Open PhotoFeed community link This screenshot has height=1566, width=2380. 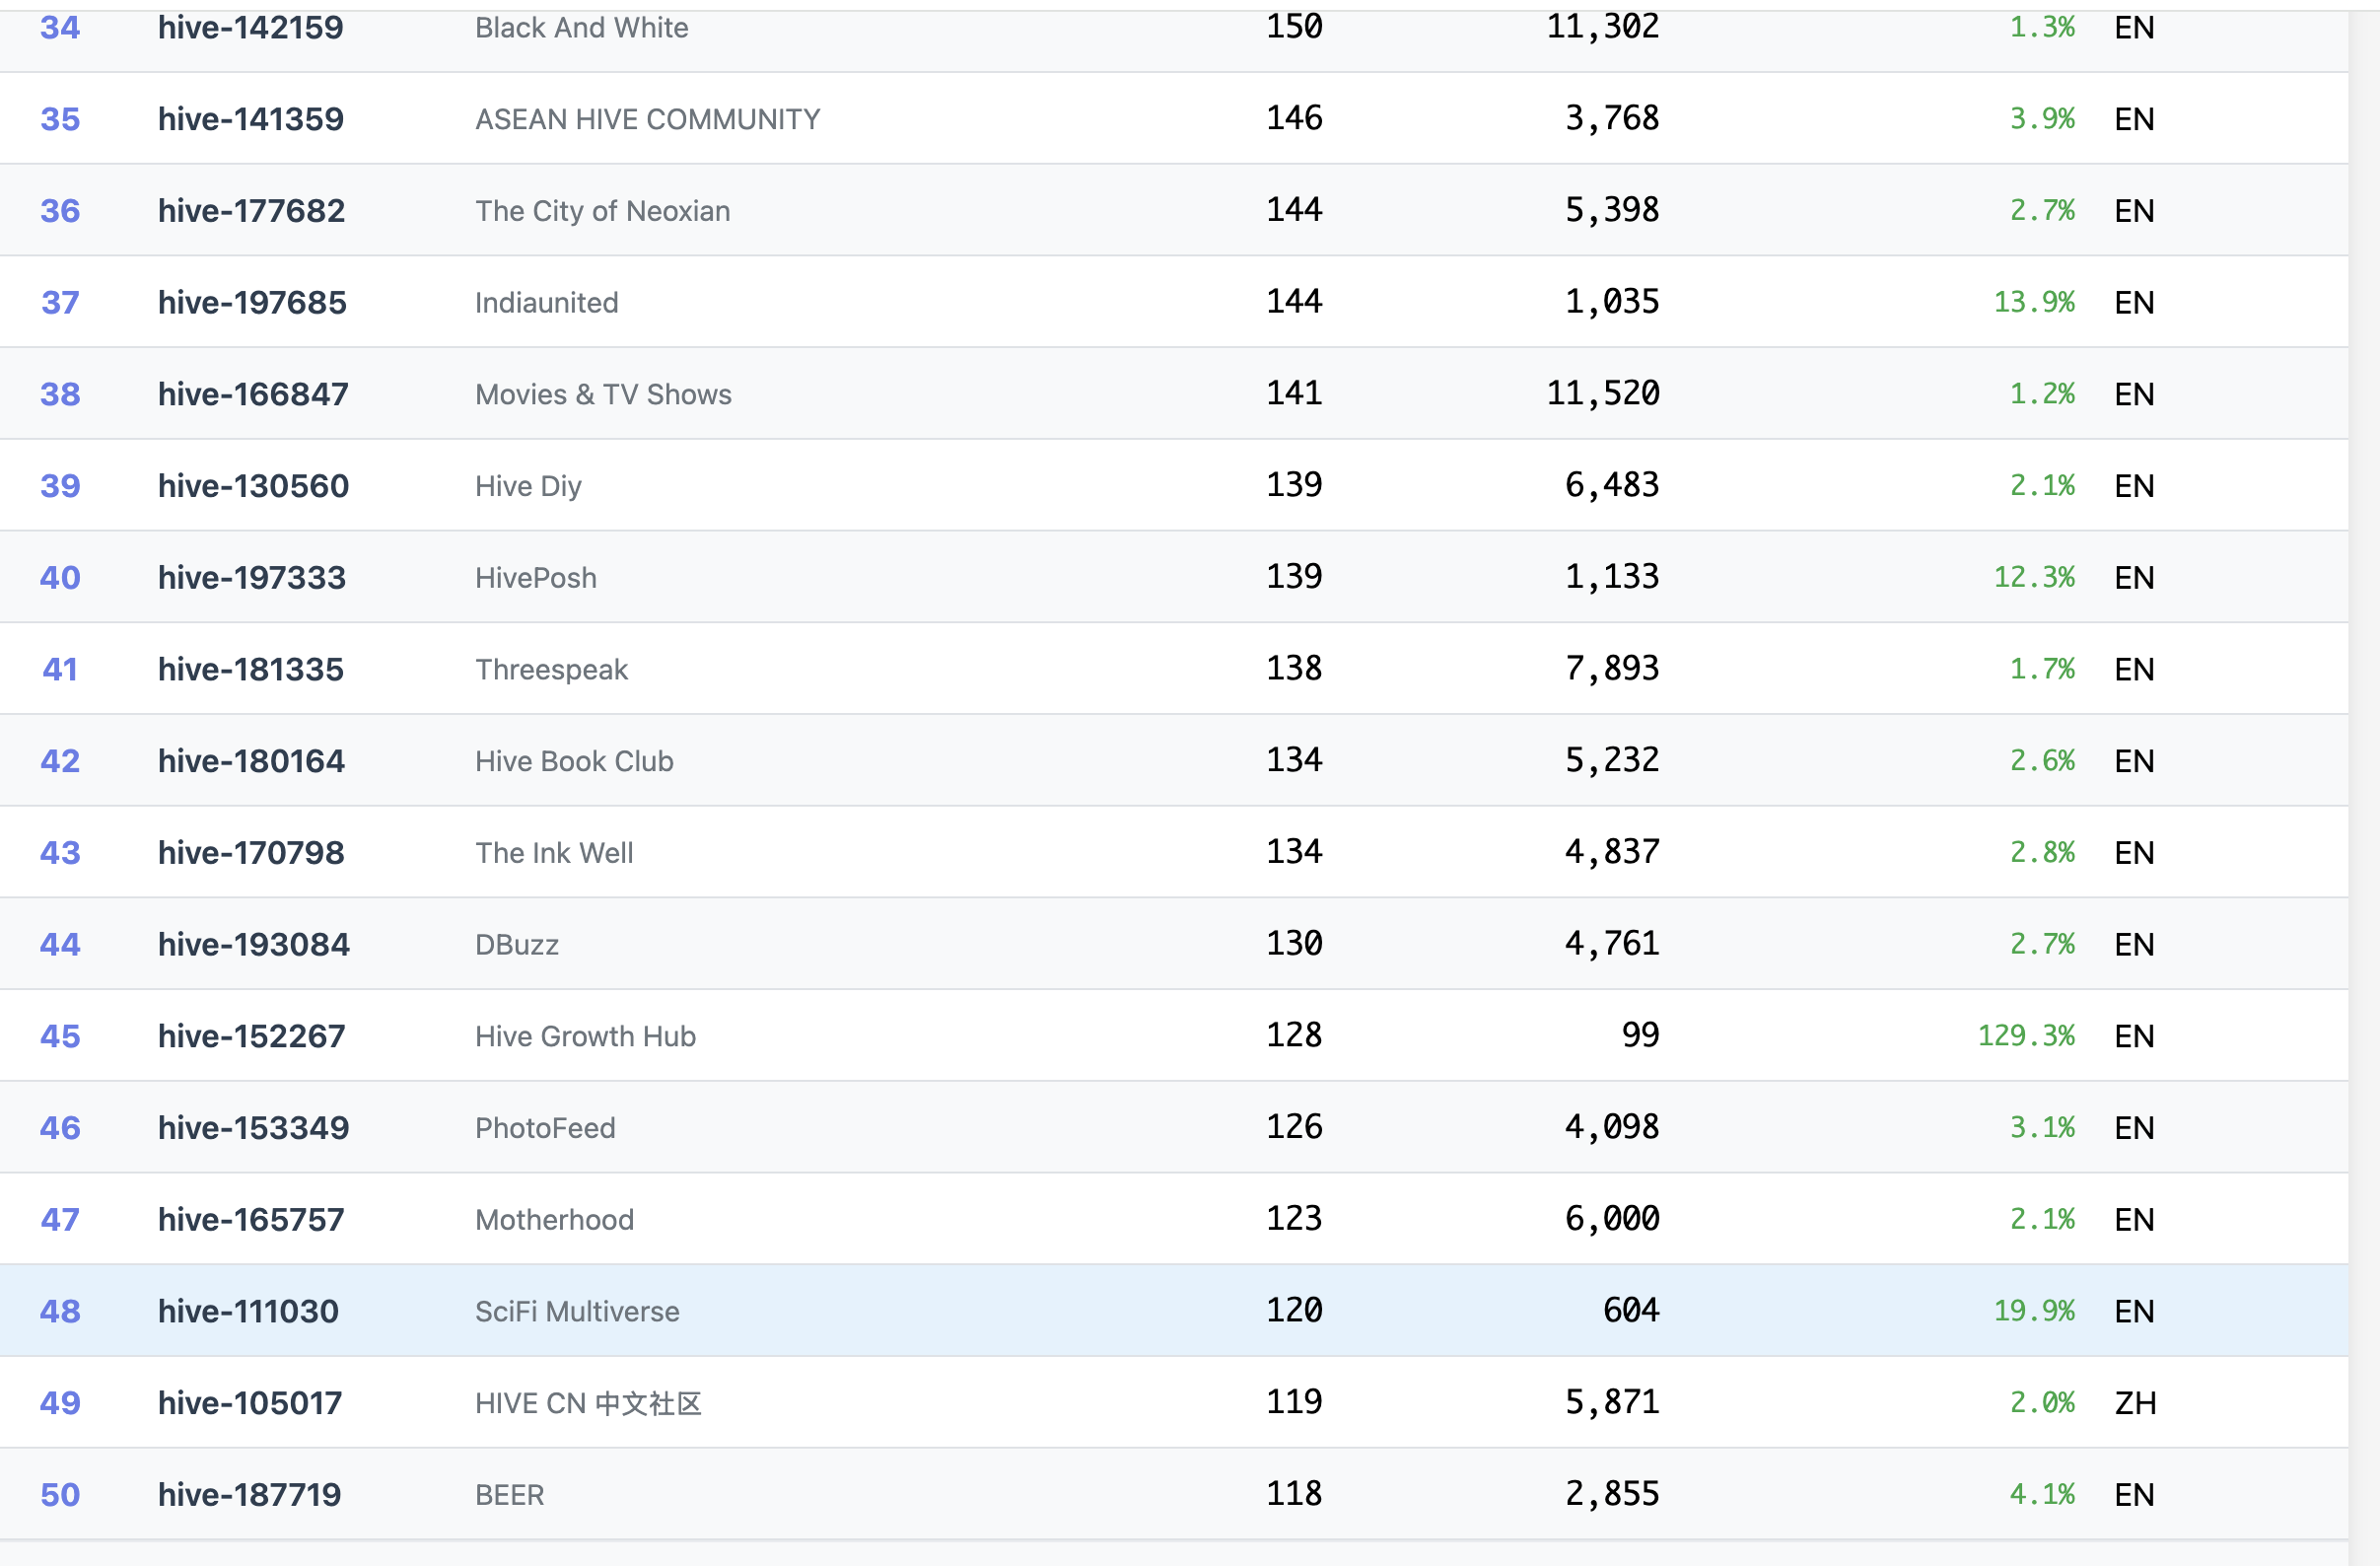coord(545,1128)
